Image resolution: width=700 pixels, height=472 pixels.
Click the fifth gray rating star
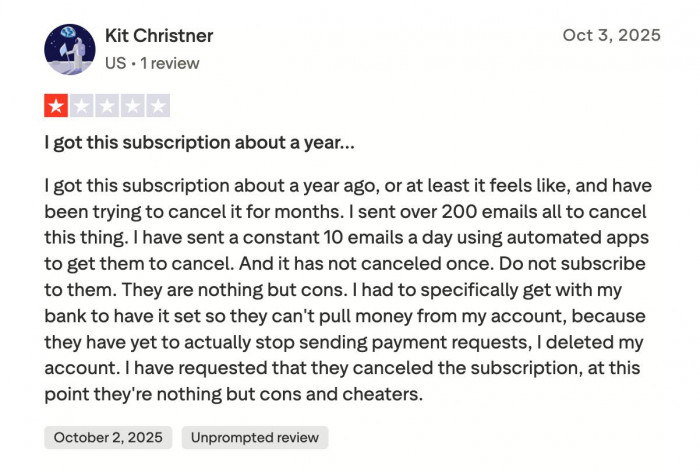point(157,105)
